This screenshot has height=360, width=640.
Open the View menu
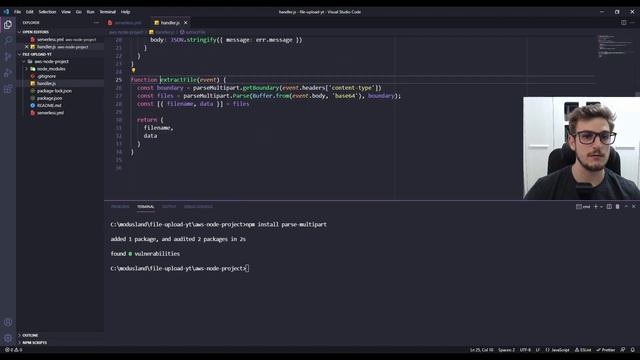pyautogui.click(x=66, y=12)
